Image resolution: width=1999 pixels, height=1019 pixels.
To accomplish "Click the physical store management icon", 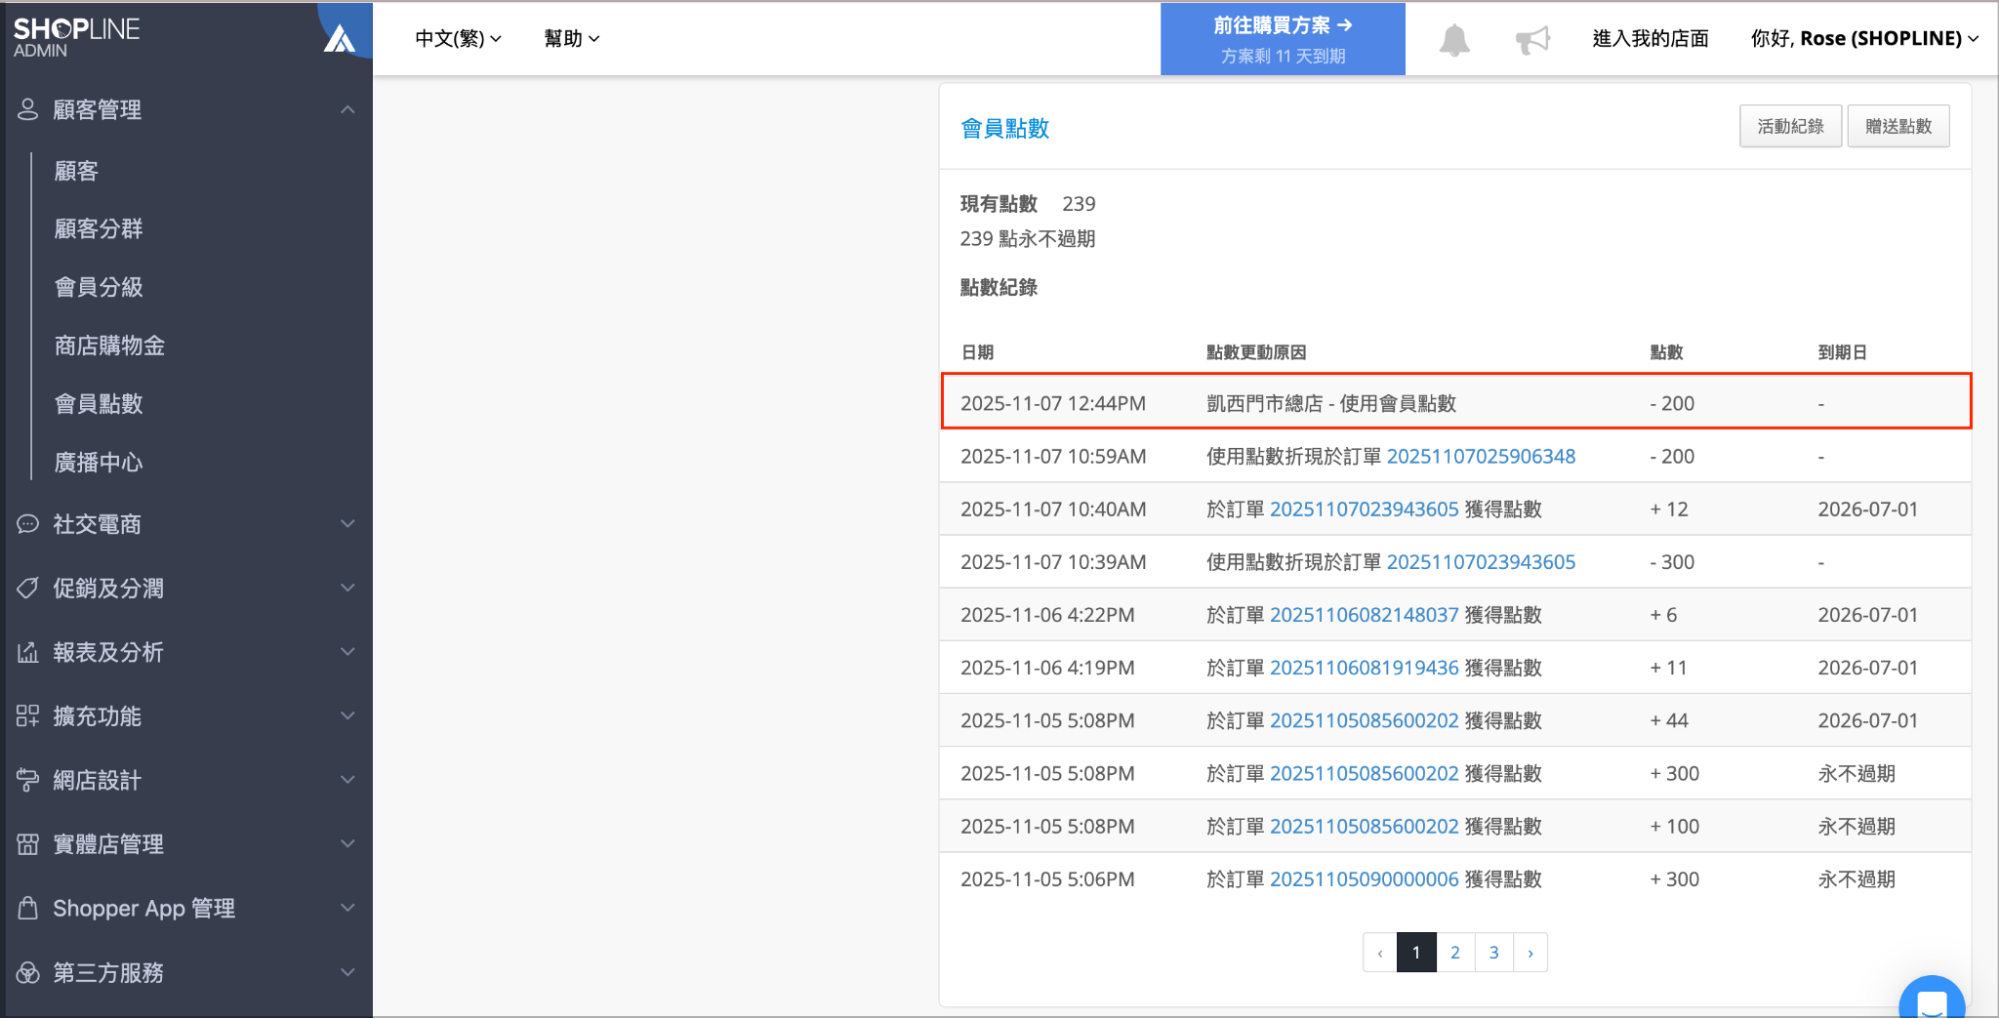I will tap(28, 844).
